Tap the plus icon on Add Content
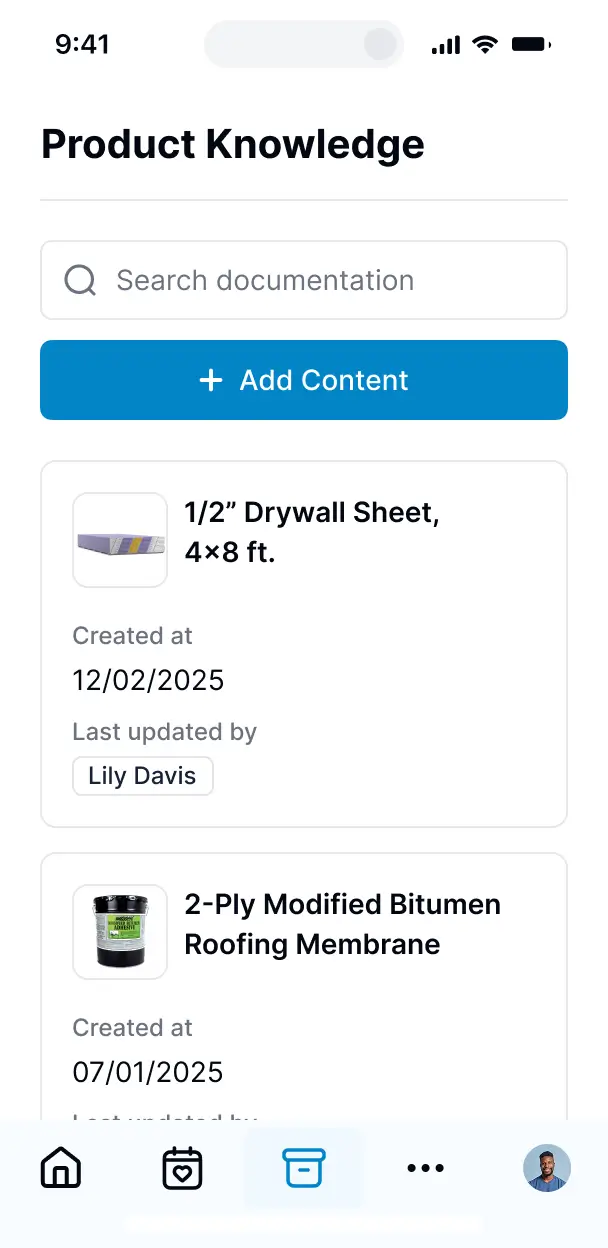608x1248 pixels. click(x=210, y=380)
